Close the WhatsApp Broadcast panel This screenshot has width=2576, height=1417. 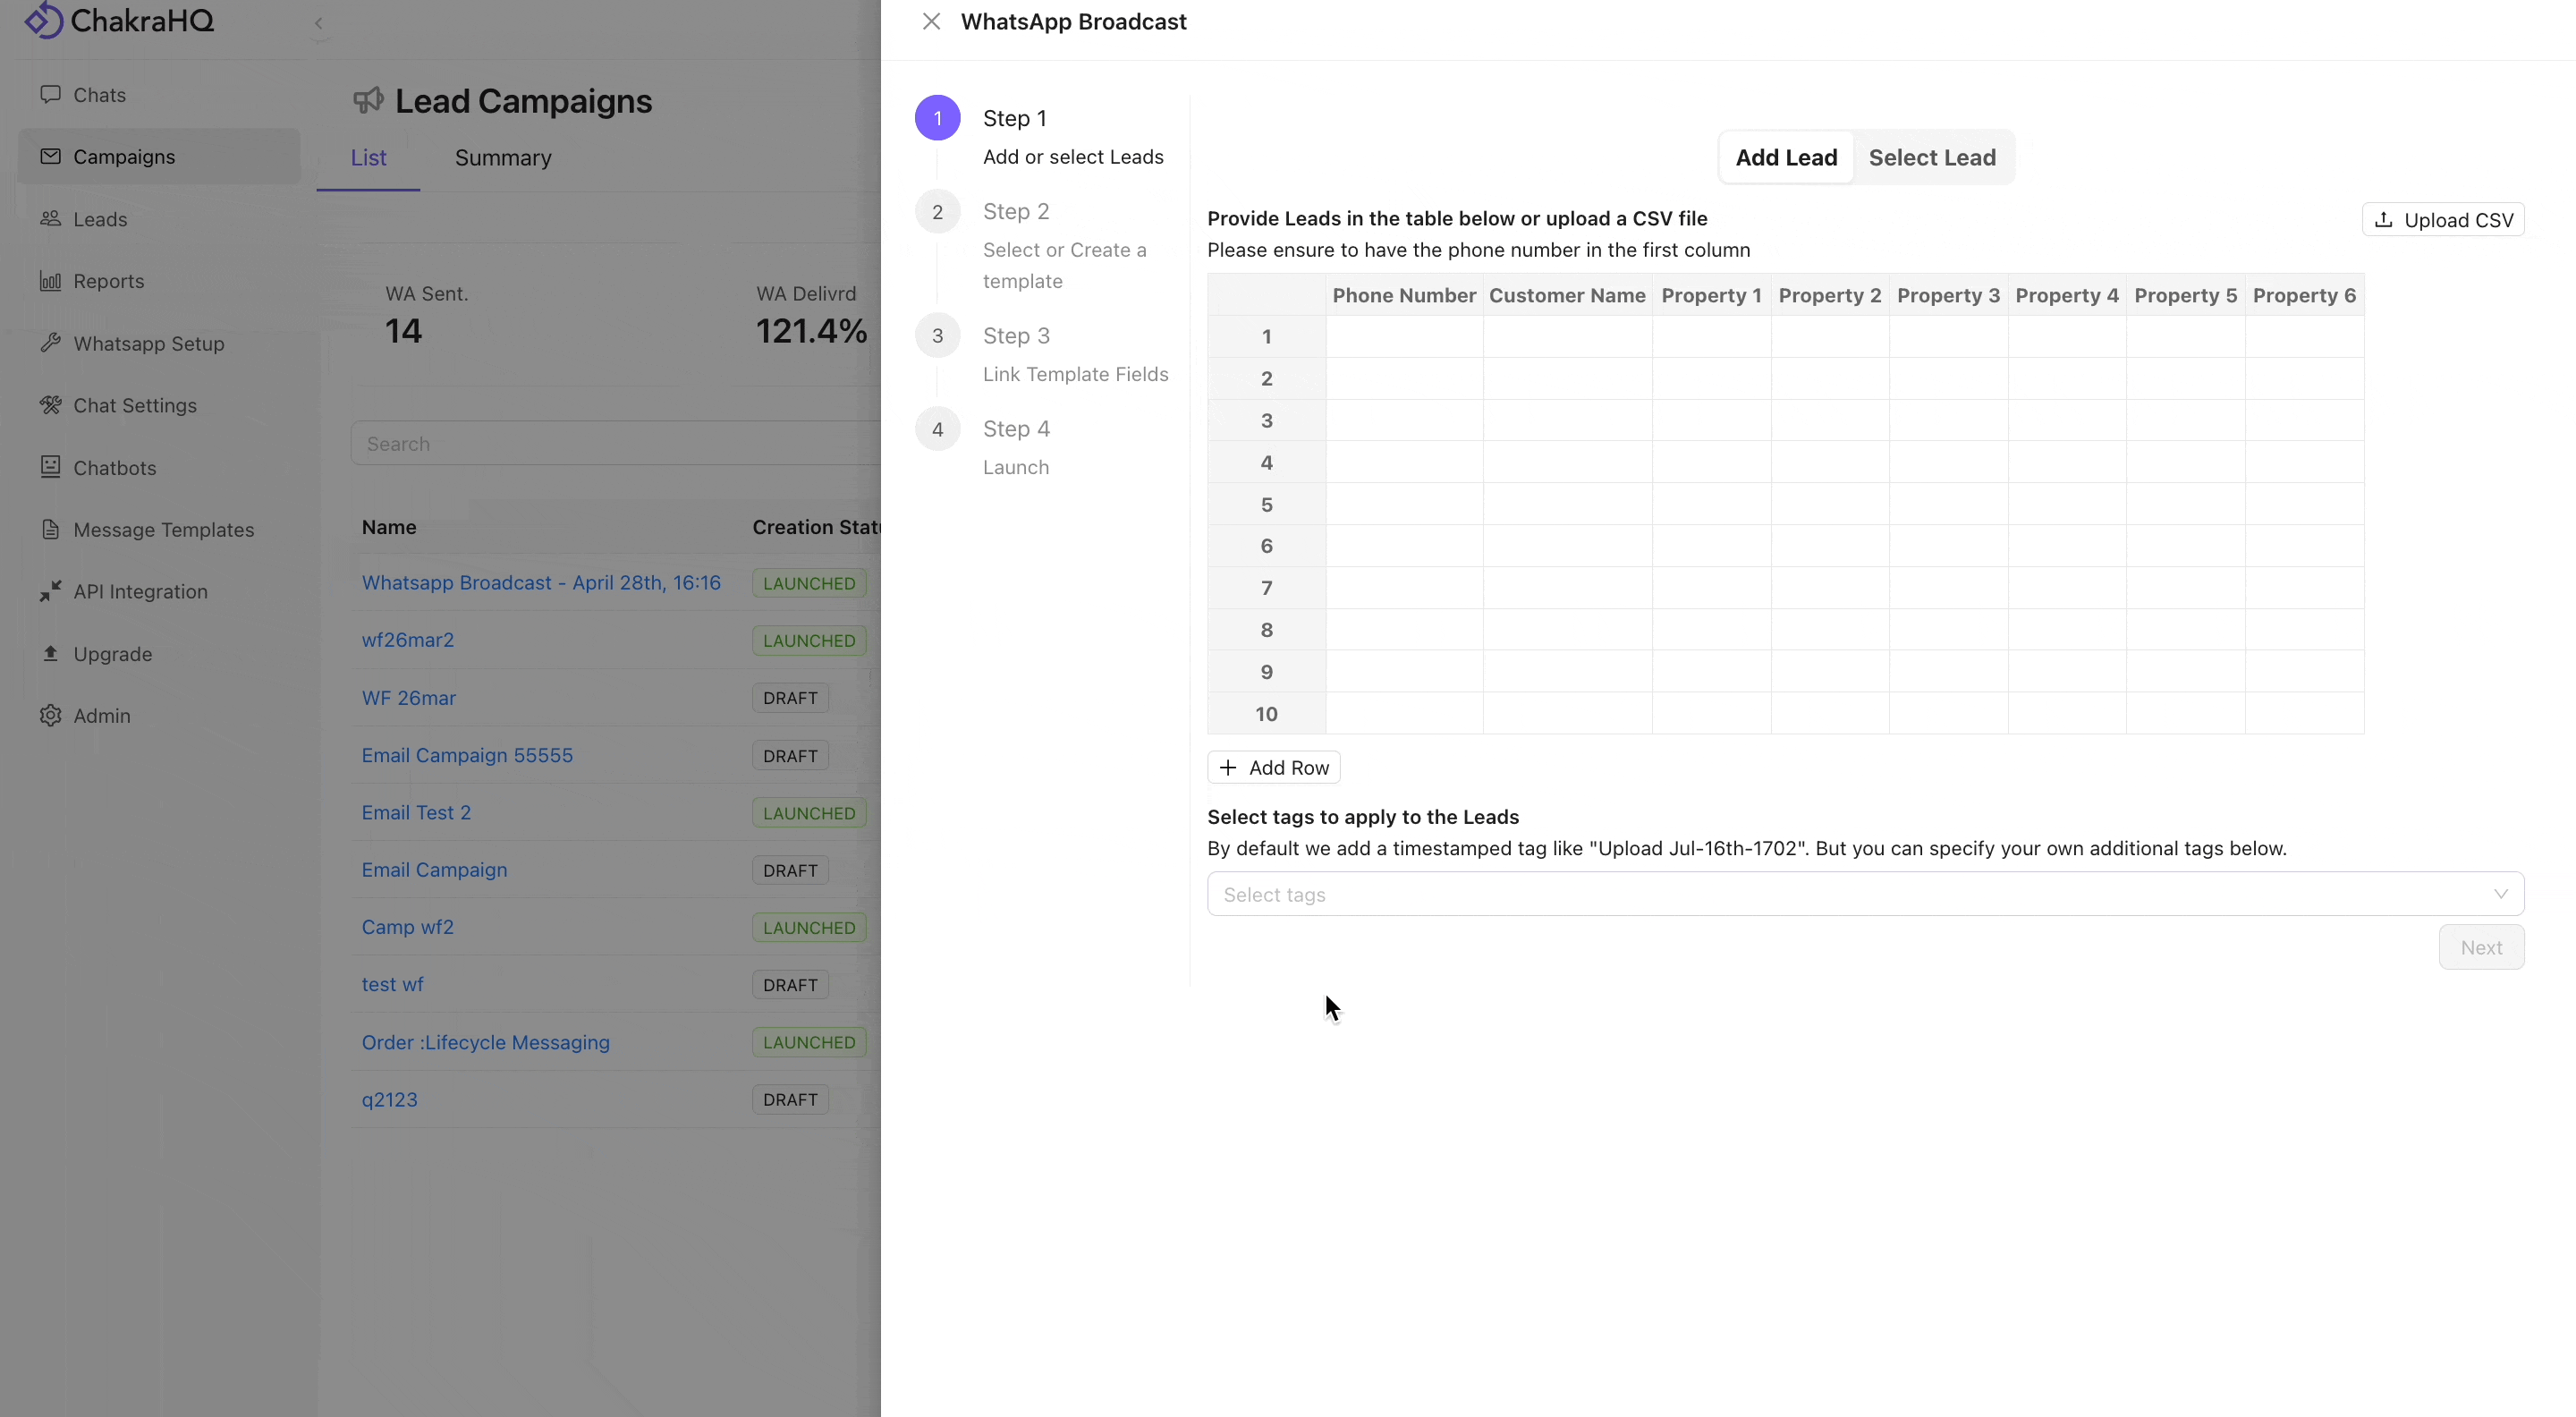[931, 21]
